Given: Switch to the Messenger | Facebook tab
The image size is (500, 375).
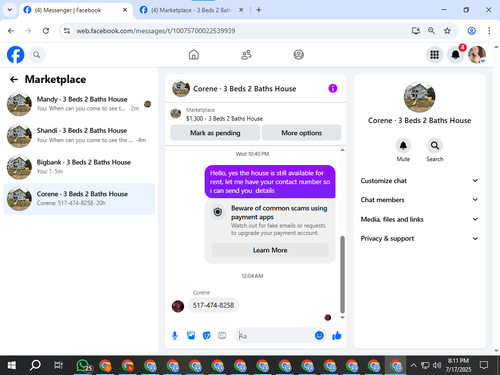Looking at the screenshot, I should [x=75, y=10].
